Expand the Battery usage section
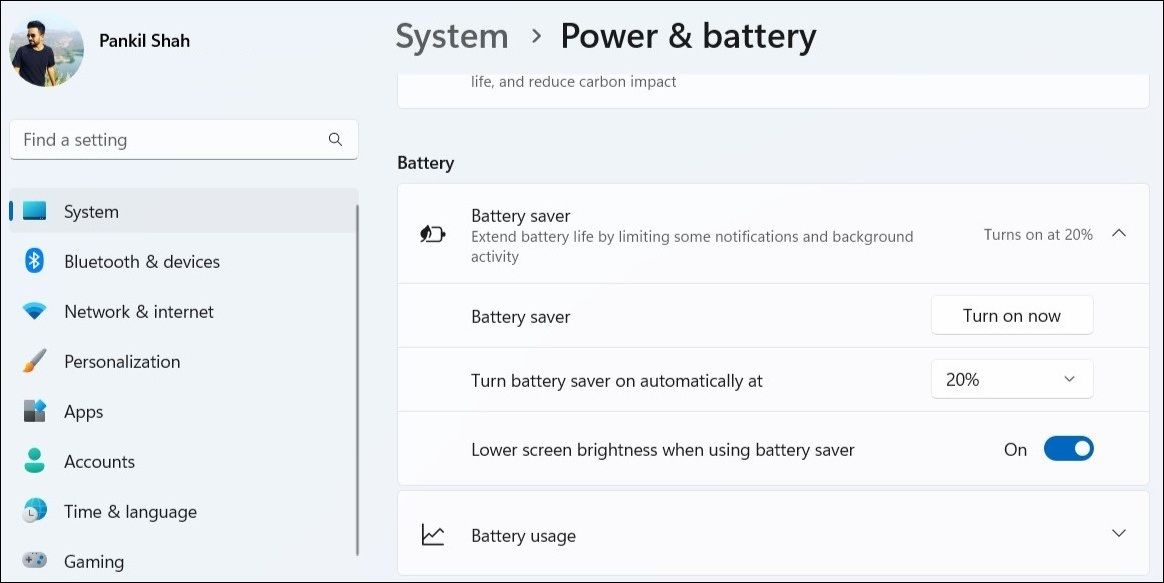 1119,534
